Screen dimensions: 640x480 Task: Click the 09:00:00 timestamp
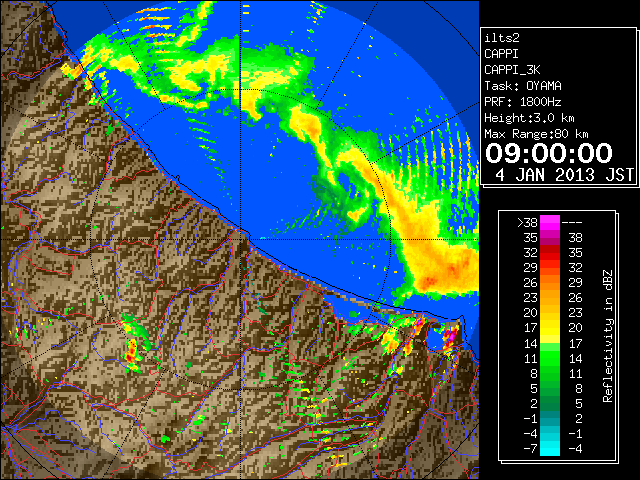(549, 153)
